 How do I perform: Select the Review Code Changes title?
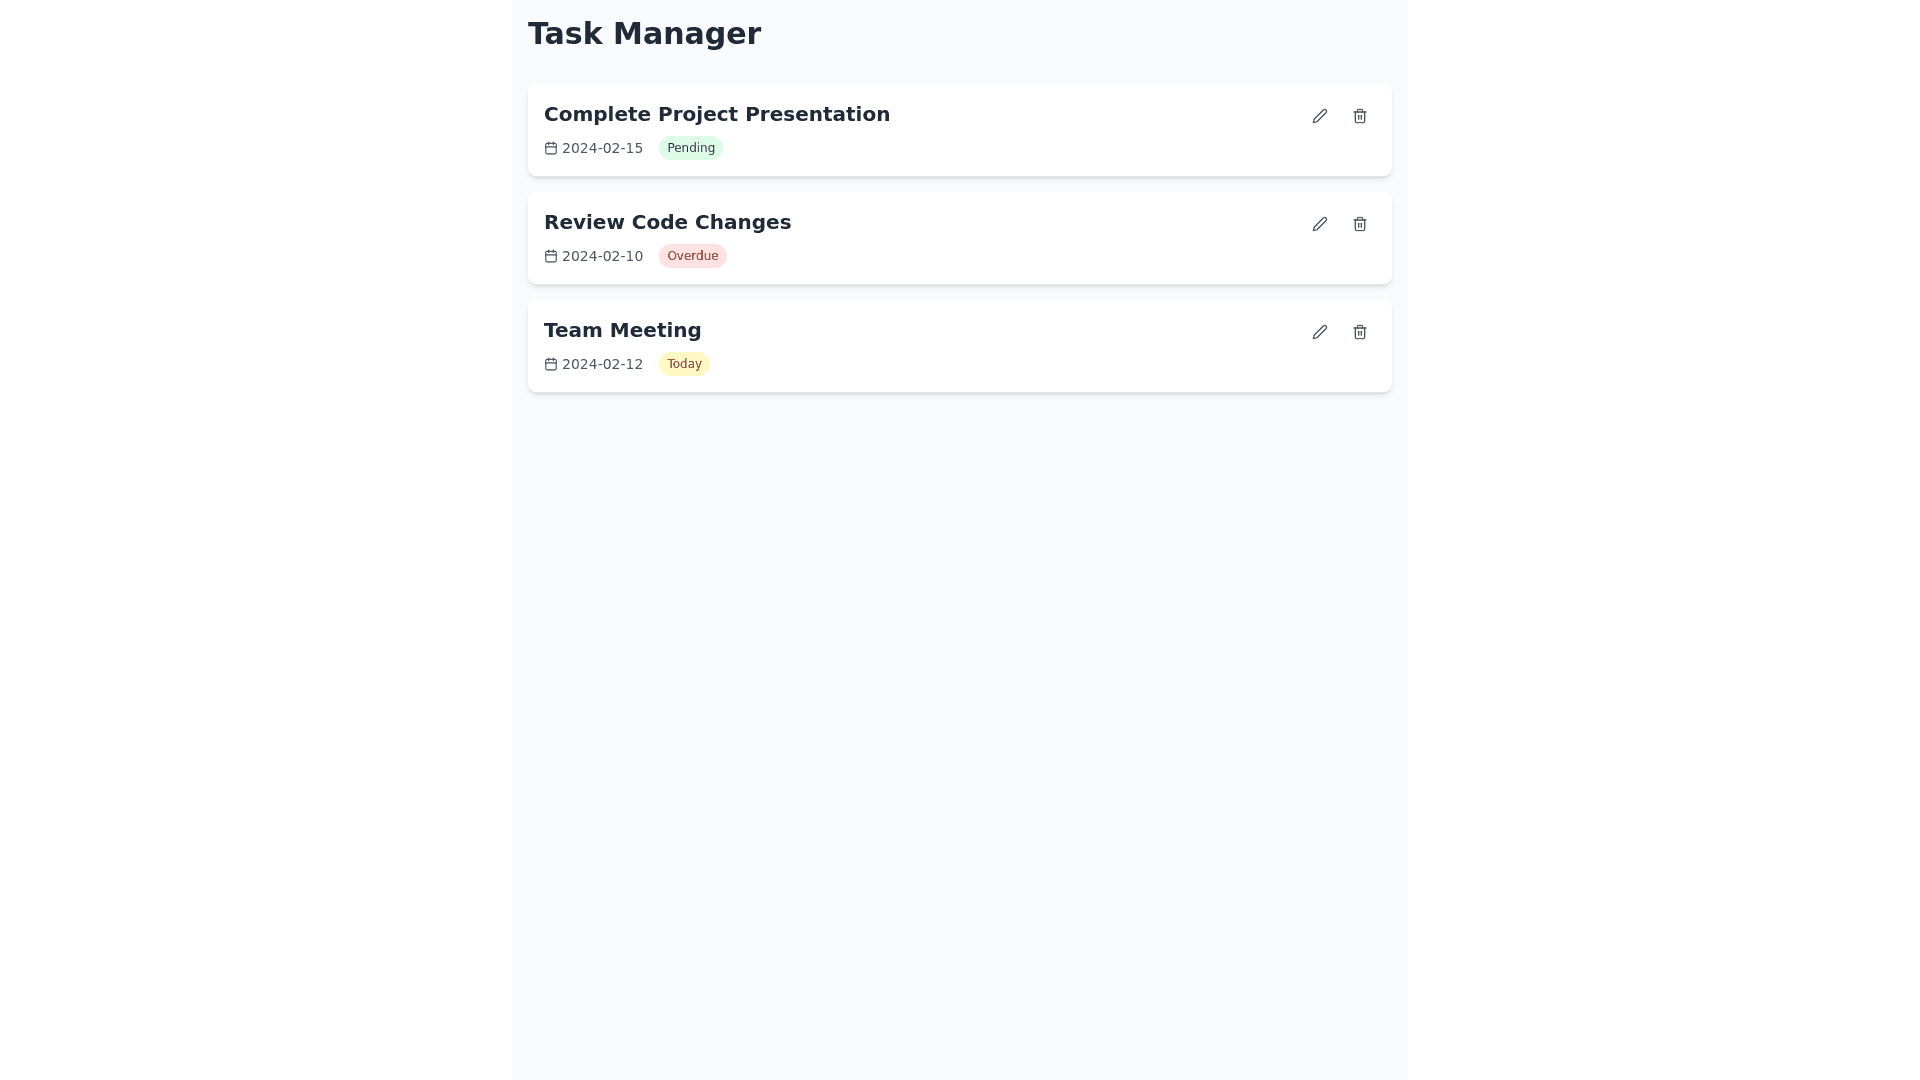coord(667,222)
